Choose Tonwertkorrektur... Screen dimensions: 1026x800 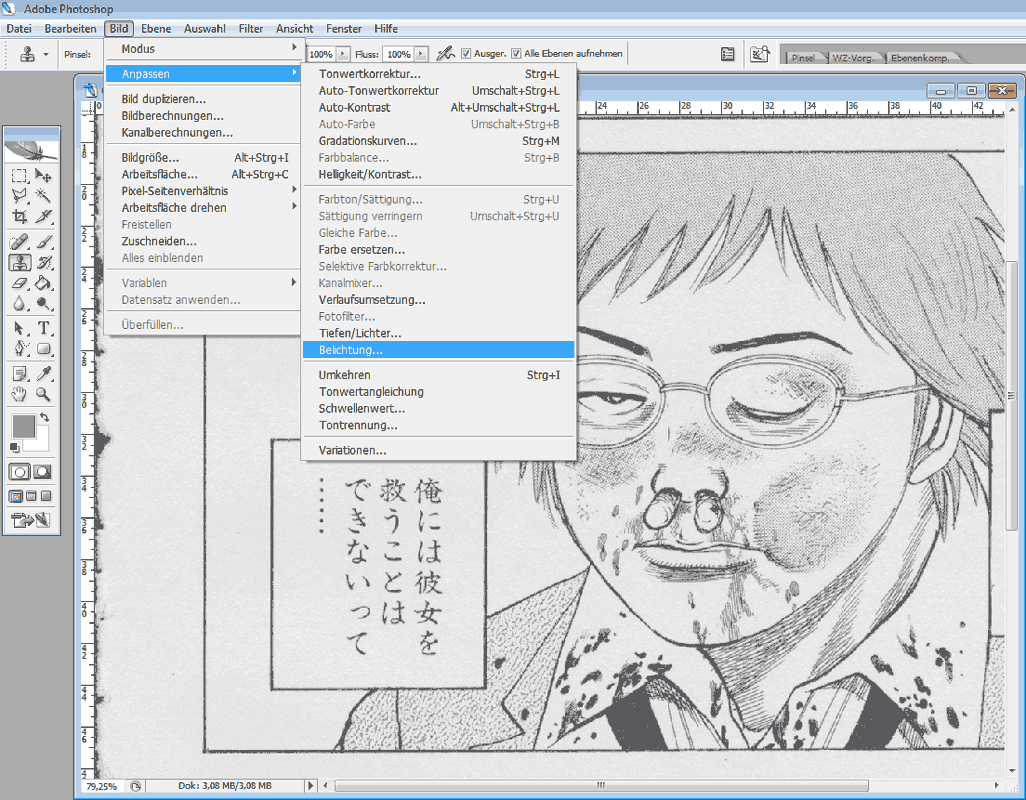point(438,74)
